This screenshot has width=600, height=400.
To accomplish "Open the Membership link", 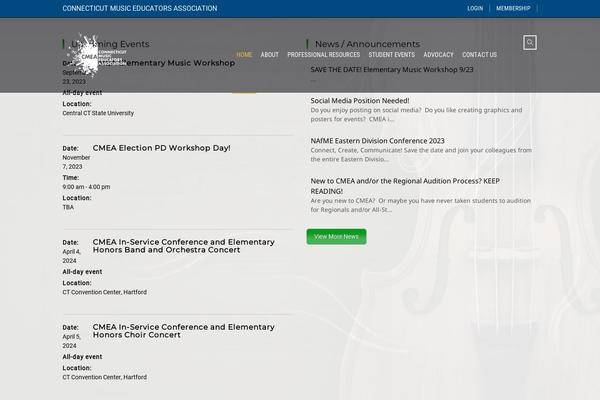I will [x=513, y=8].
